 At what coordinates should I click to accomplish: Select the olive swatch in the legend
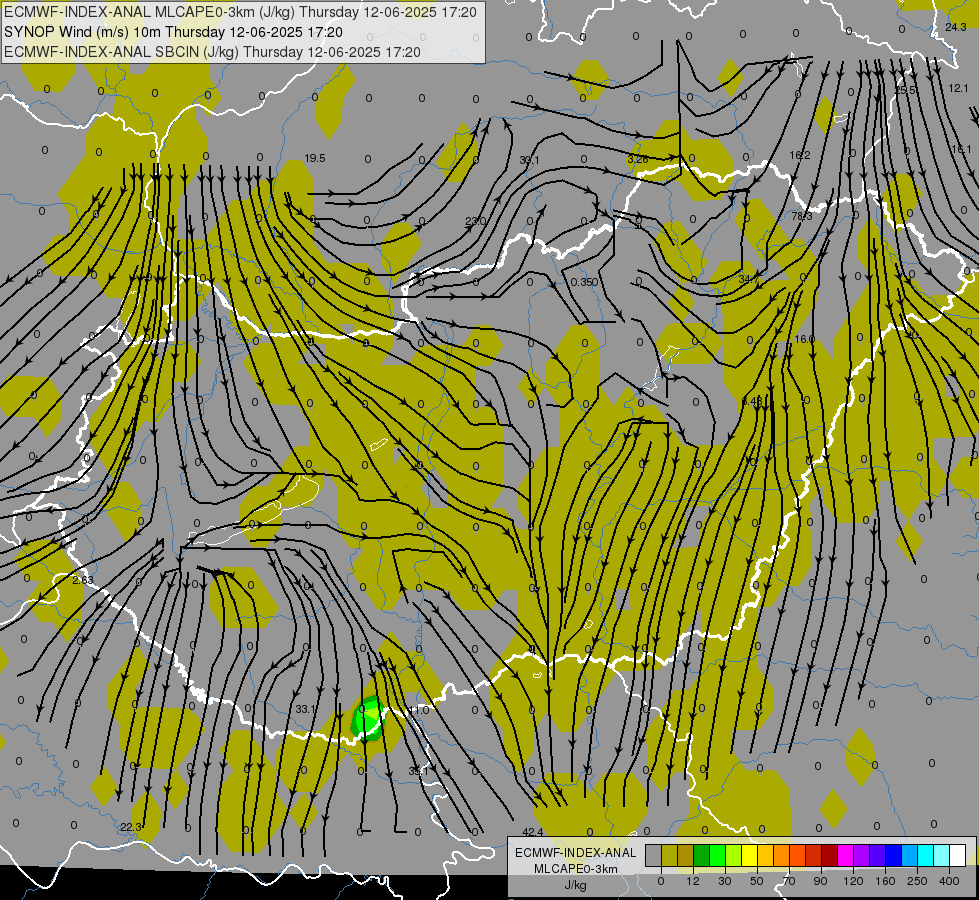coord(669,855)
